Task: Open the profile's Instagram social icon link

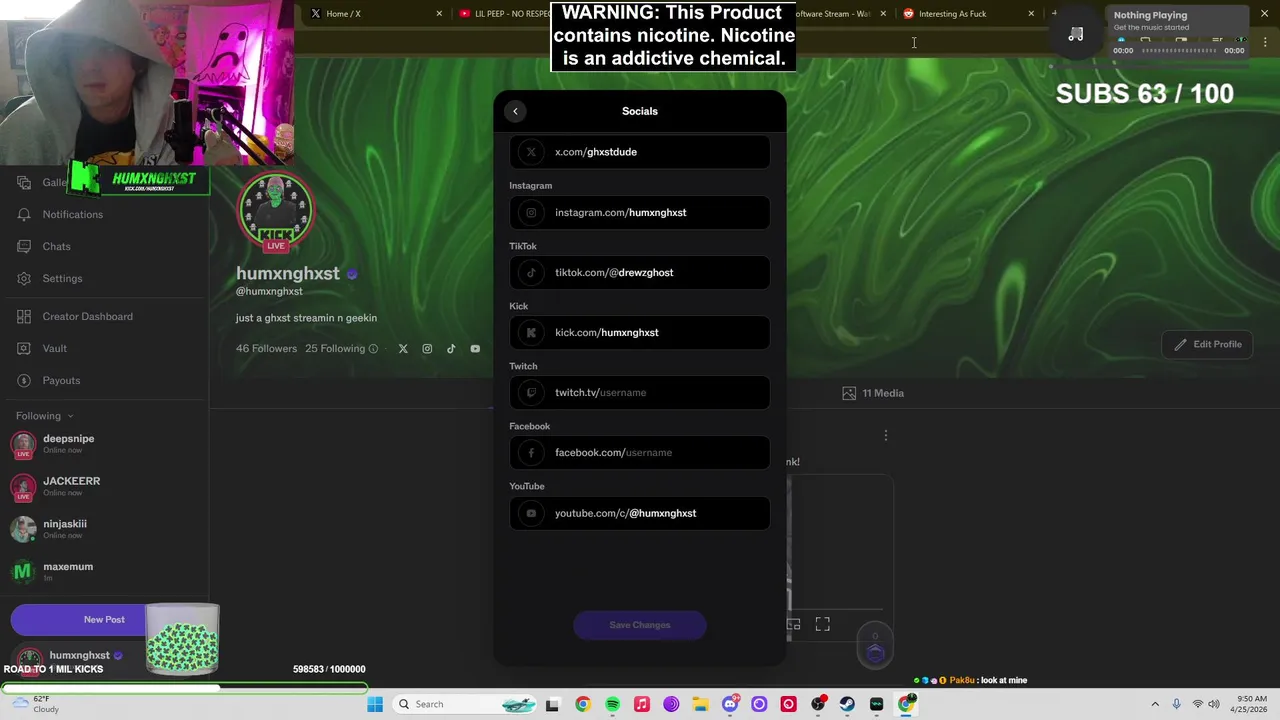Action: [x=427, y=349]
